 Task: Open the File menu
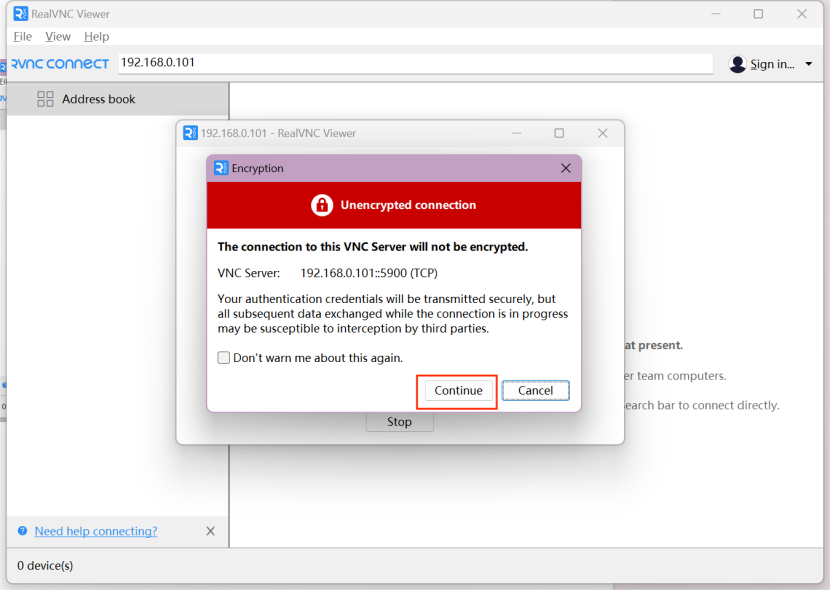point(22,37)
